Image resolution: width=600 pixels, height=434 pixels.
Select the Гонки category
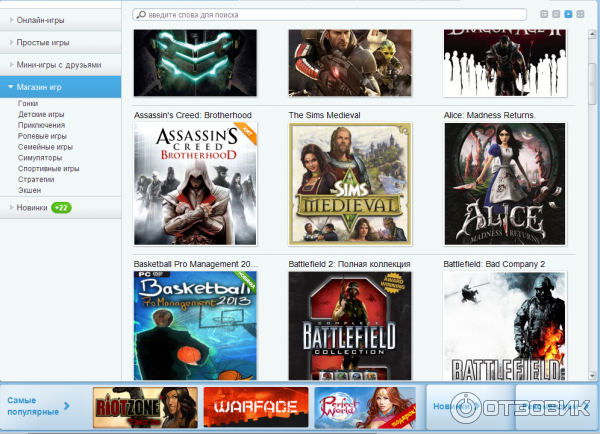click(x=29, y=104)
